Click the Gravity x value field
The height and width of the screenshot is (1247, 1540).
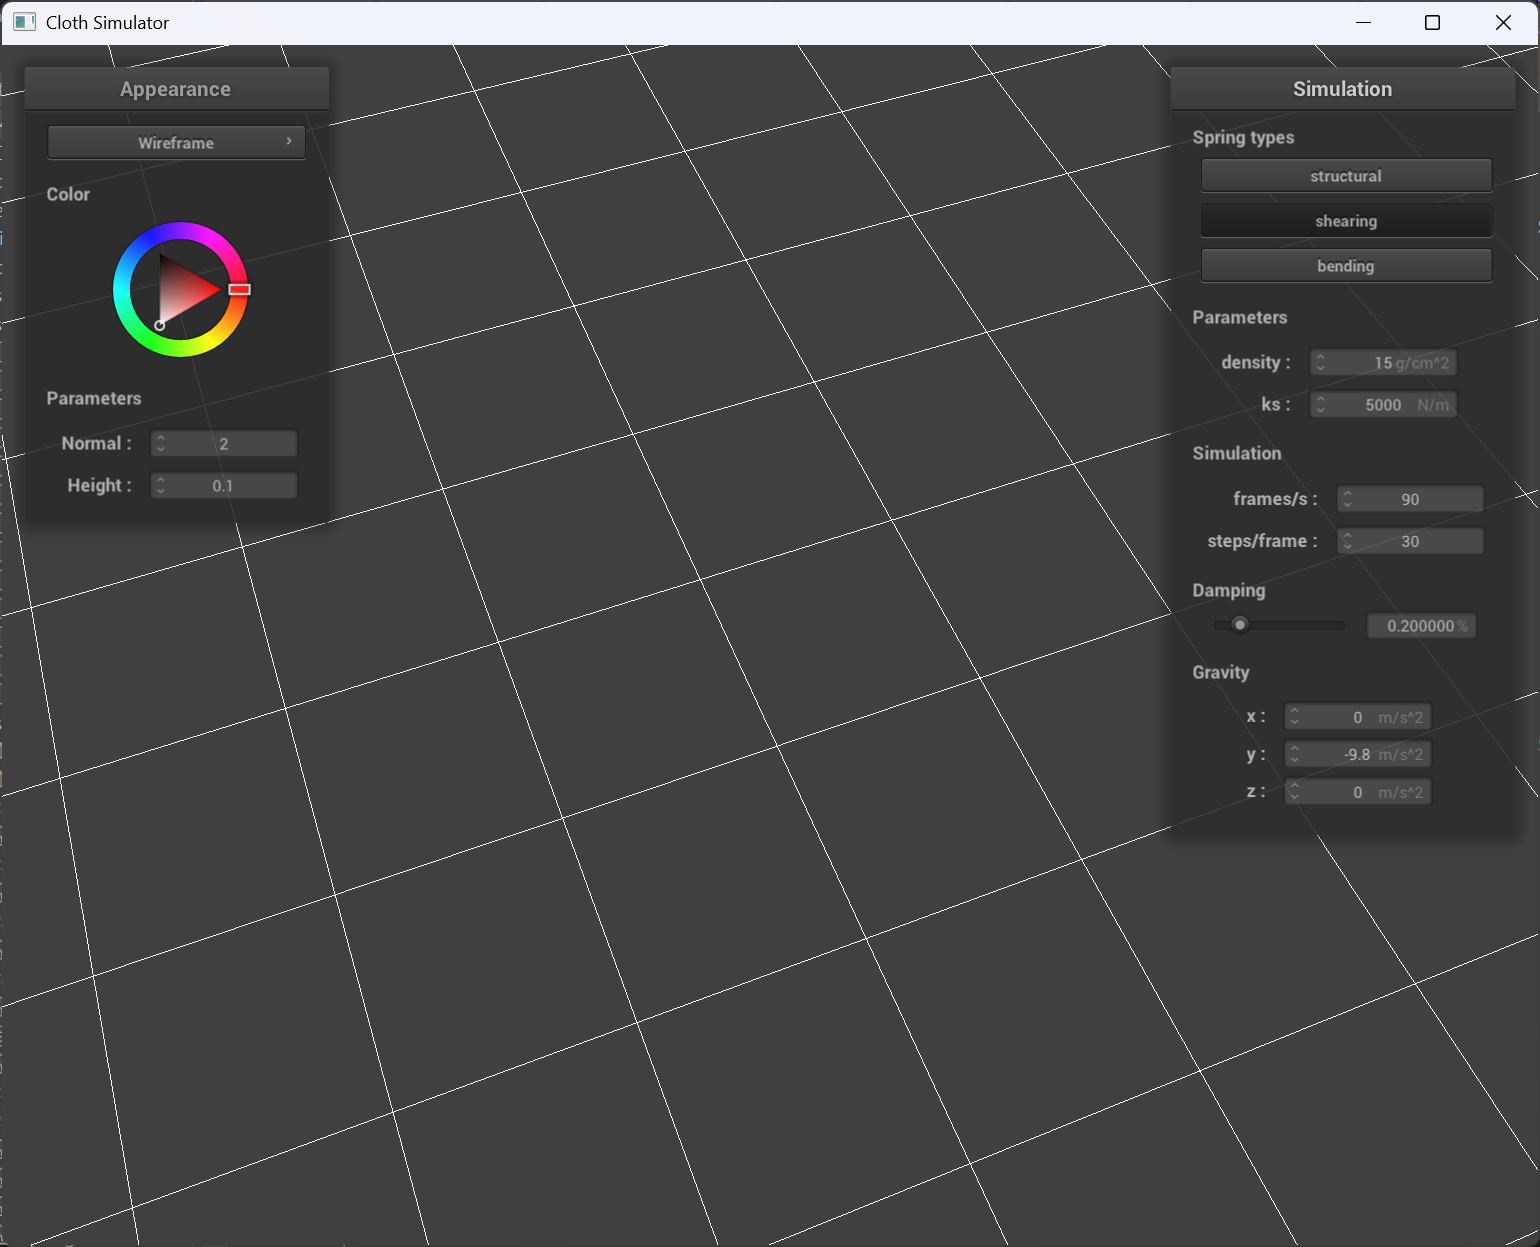click(x=1357, y=717)
